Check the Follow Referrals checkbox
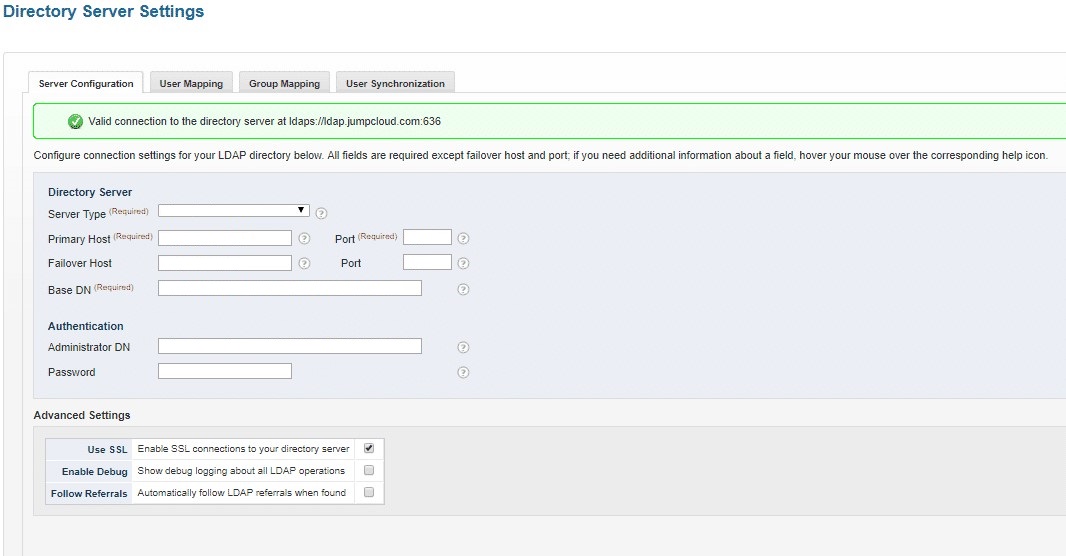The width and height of the screenshot is (1066, 556). pyautogui.click(x=369, y=492)
